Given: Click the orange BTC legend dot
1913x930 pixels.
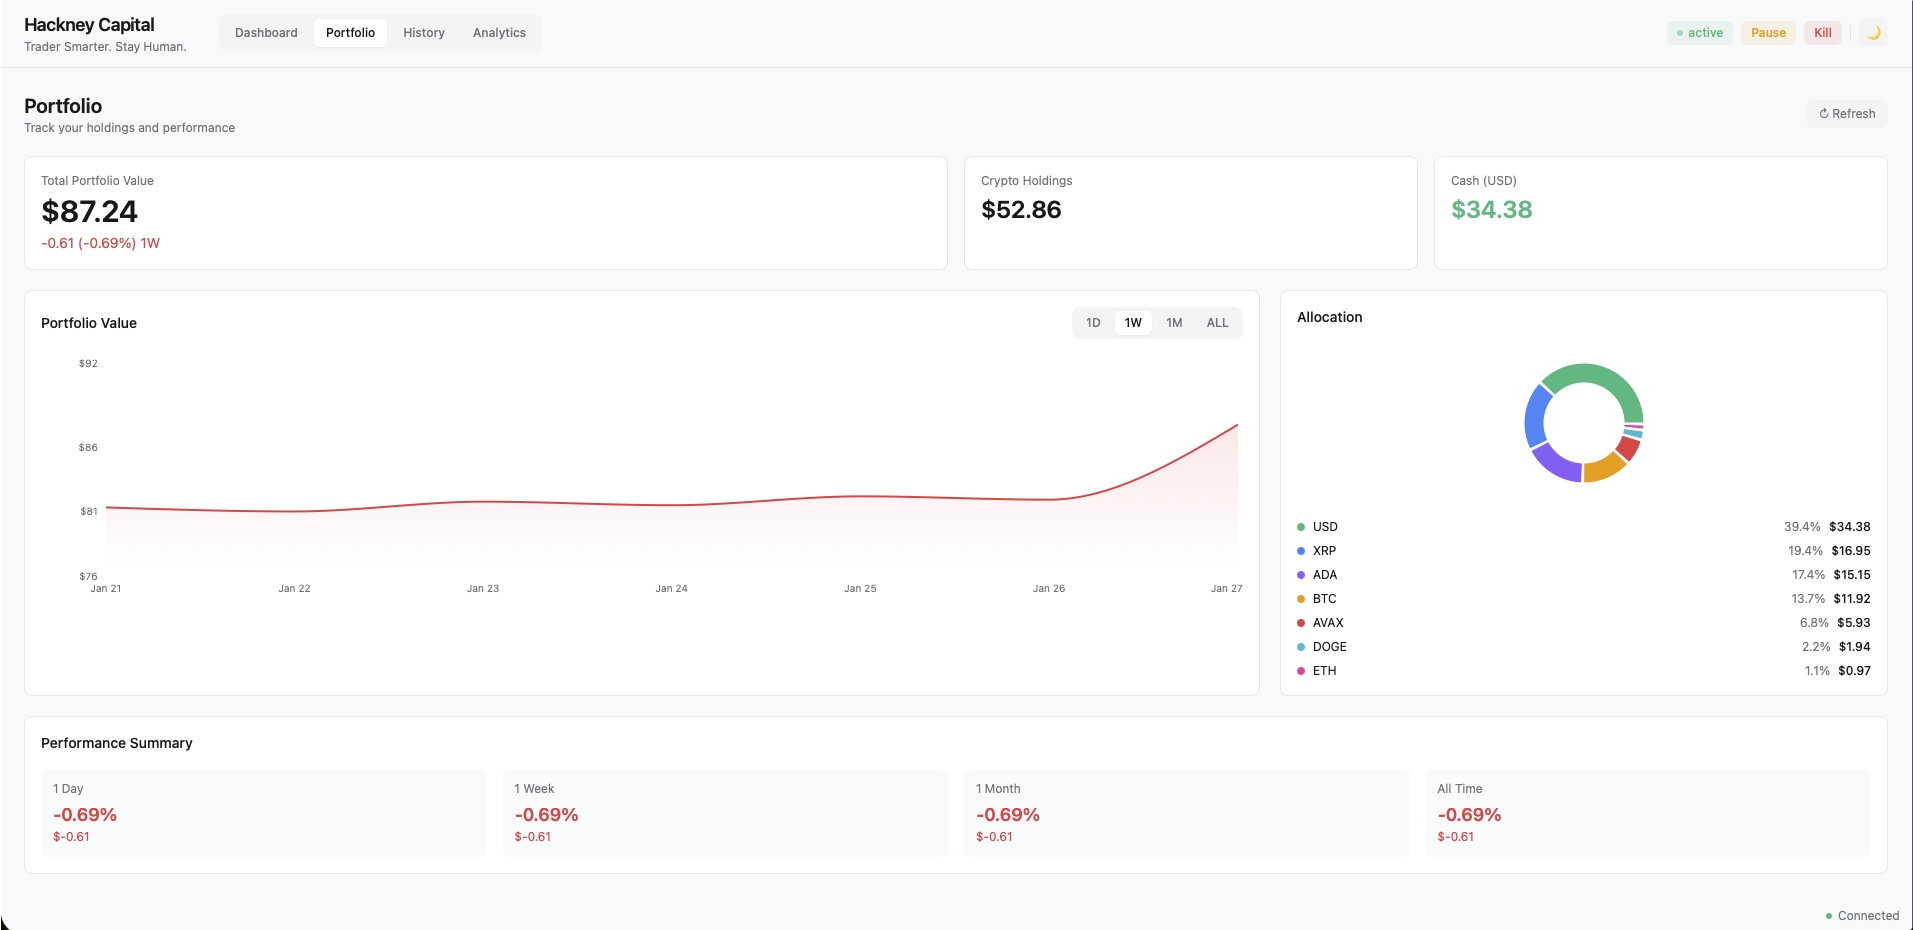Looking at the screenshot, I should [x=1301, y=599].
